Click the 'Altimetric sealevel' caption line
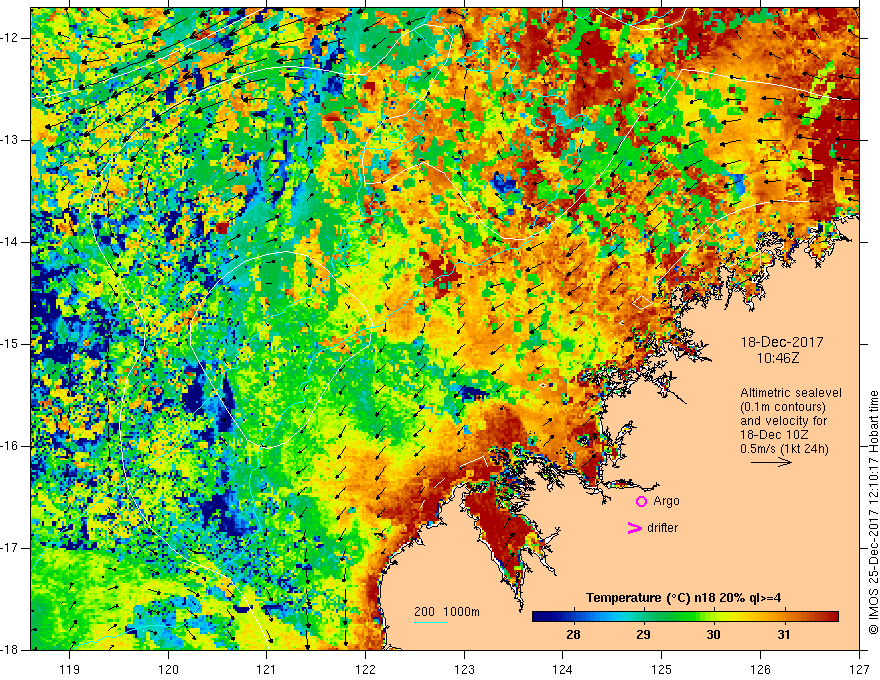This screenshot has height=680, width=880. [791, 393]
